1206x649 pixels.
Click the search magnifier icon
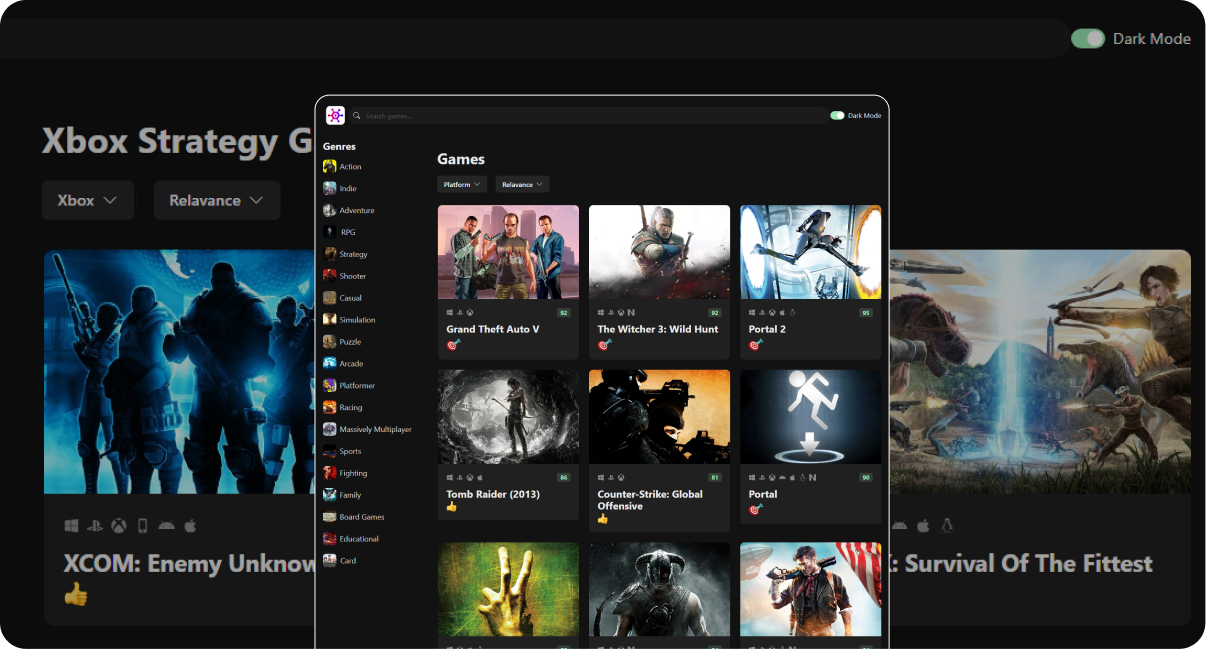pos(357,116)
